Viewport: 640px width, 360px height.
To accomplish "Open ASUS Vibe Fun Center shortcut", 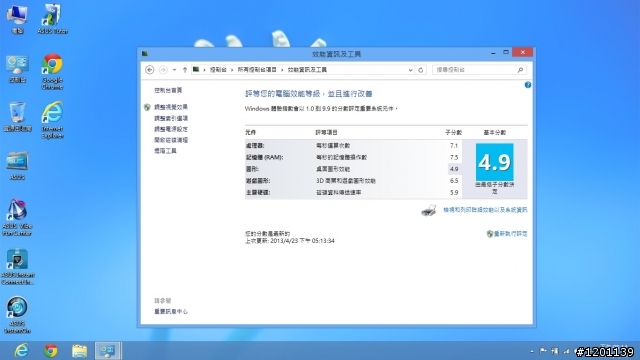I will tap(17, 217).
